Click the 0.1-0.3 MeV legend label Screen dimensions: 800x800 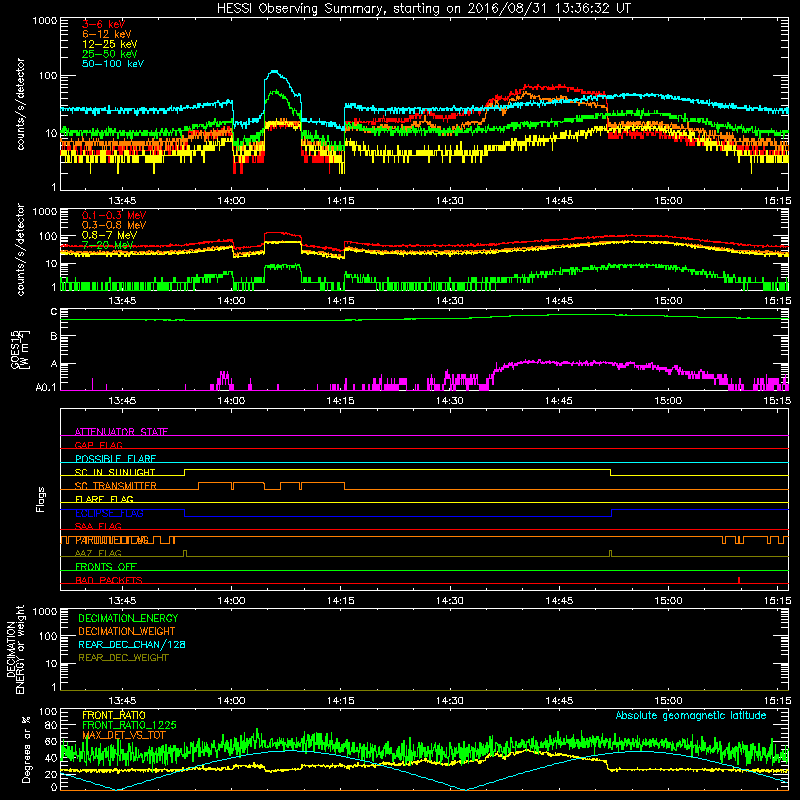114,215
